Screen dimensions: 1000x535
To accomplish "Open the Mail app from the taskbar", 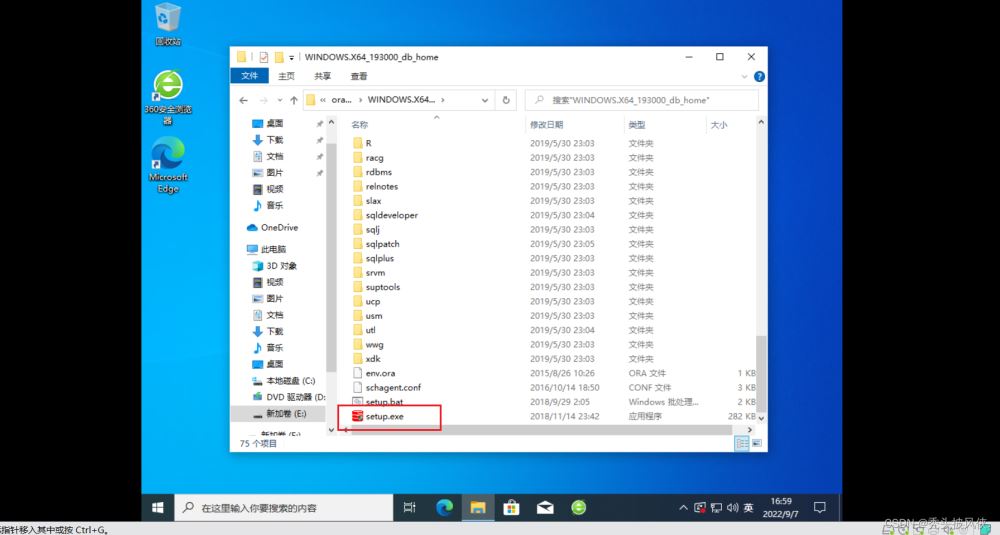I will [545, 508].
